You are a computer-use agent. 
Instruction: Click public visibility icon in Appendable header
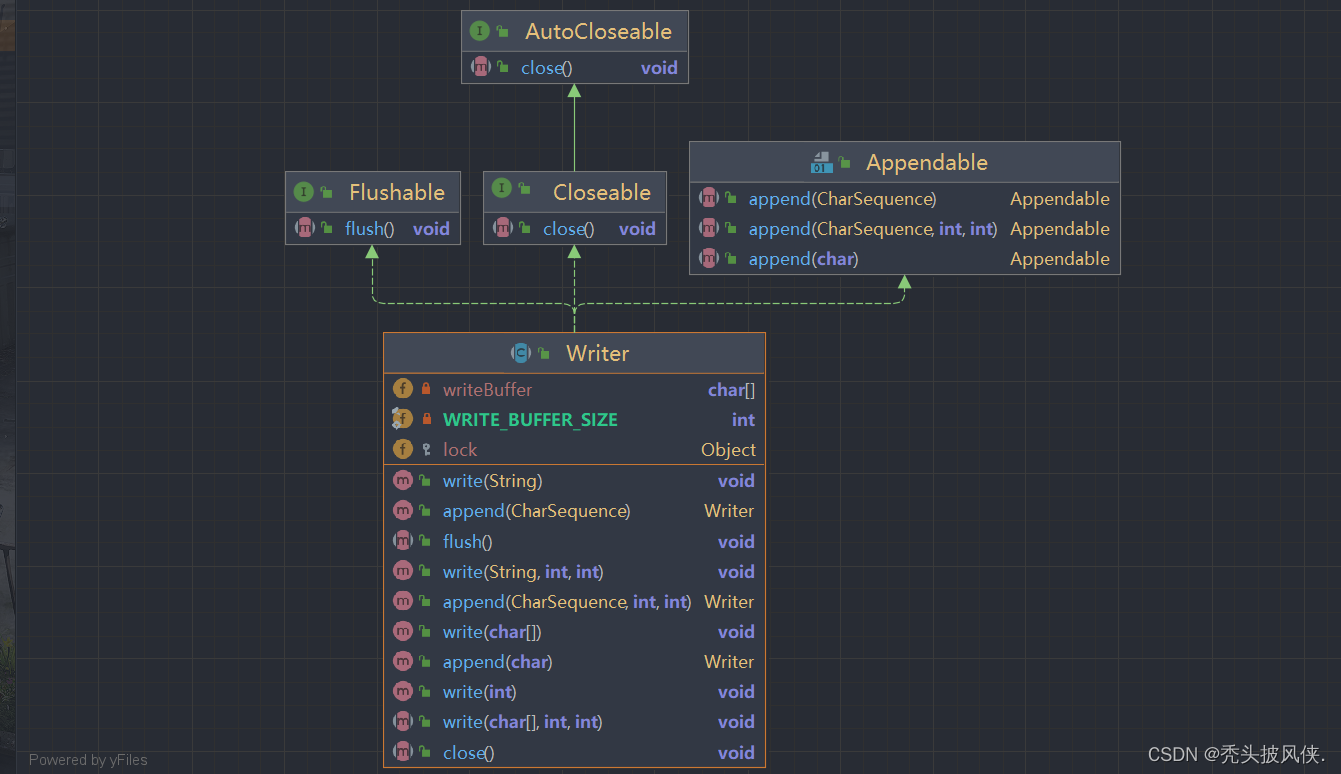click(845, 162)
